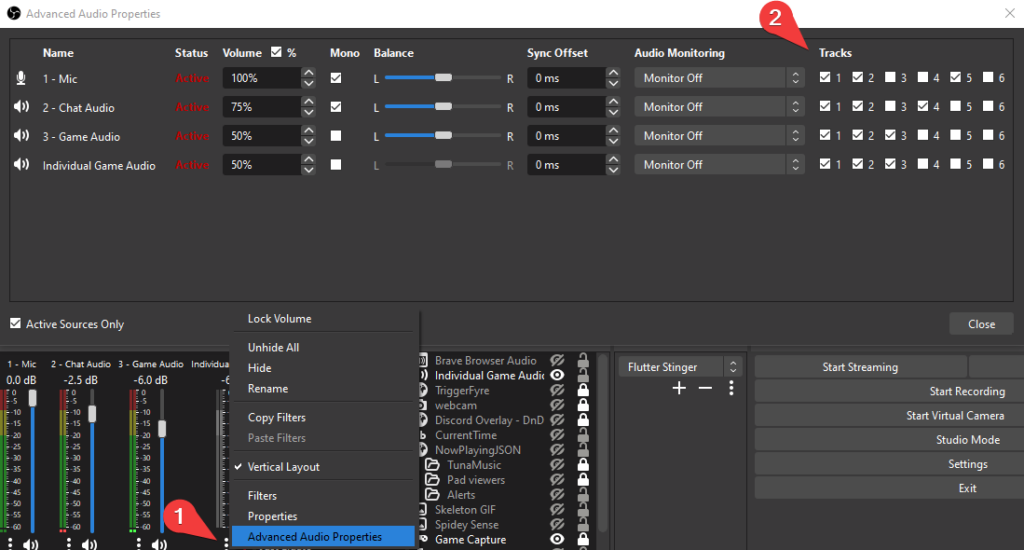This screenshot has width=1024, height=550.
Task: Open the 2 - Chat Audio mixer options dots
Action: 69,543
